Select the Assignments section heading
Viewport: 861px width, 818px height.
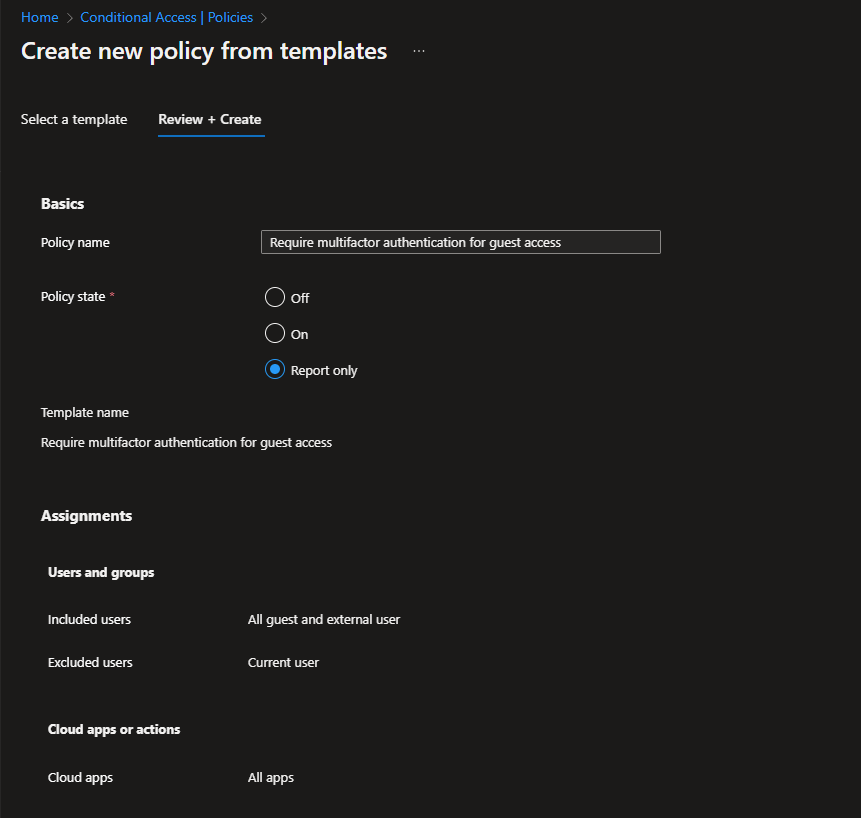click(86, 516)
